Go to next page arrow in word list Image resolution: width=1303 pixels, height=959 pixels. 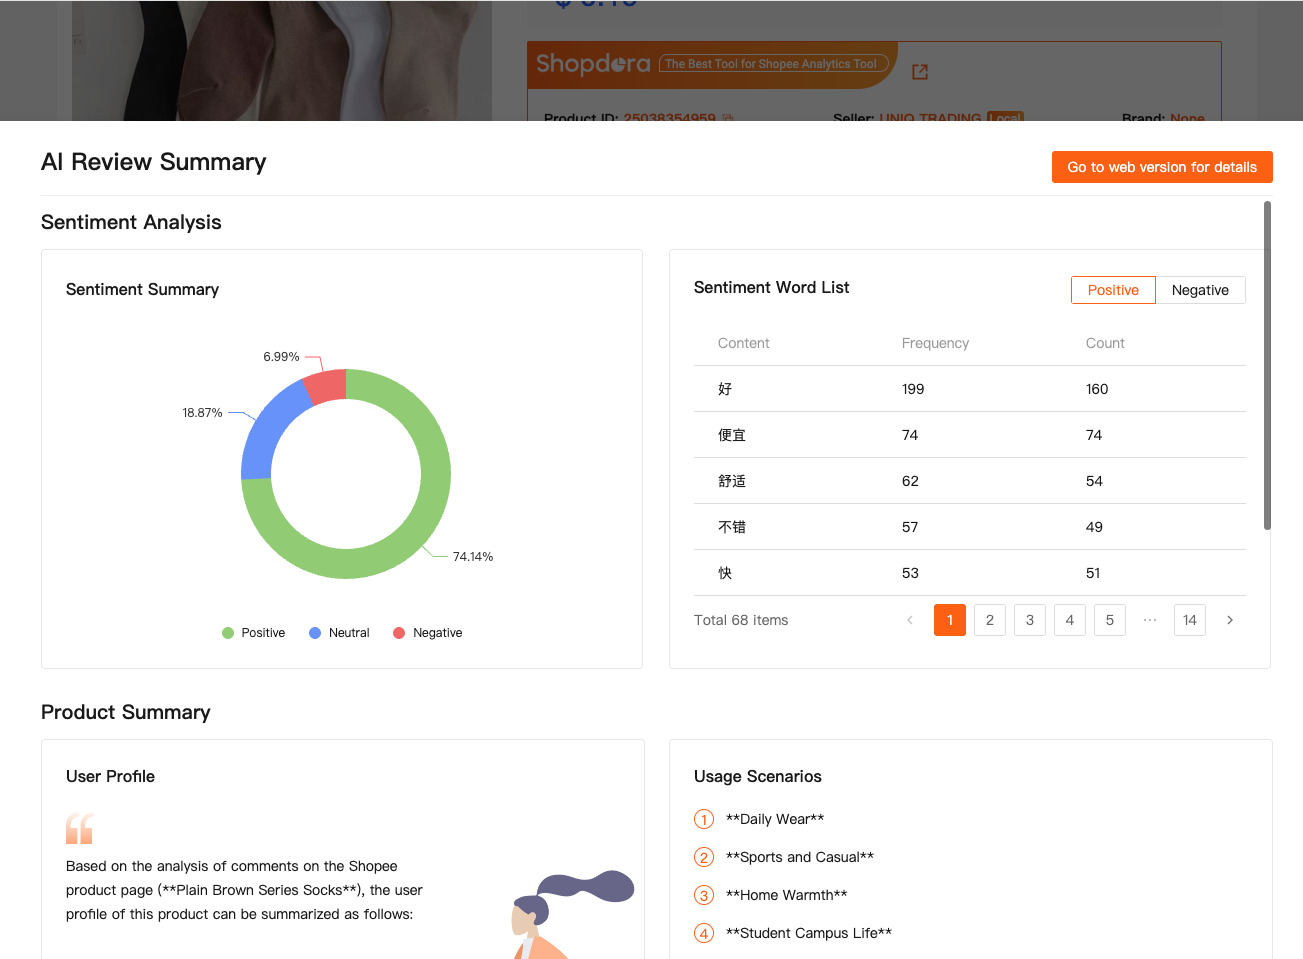[x=1230, y=620]
